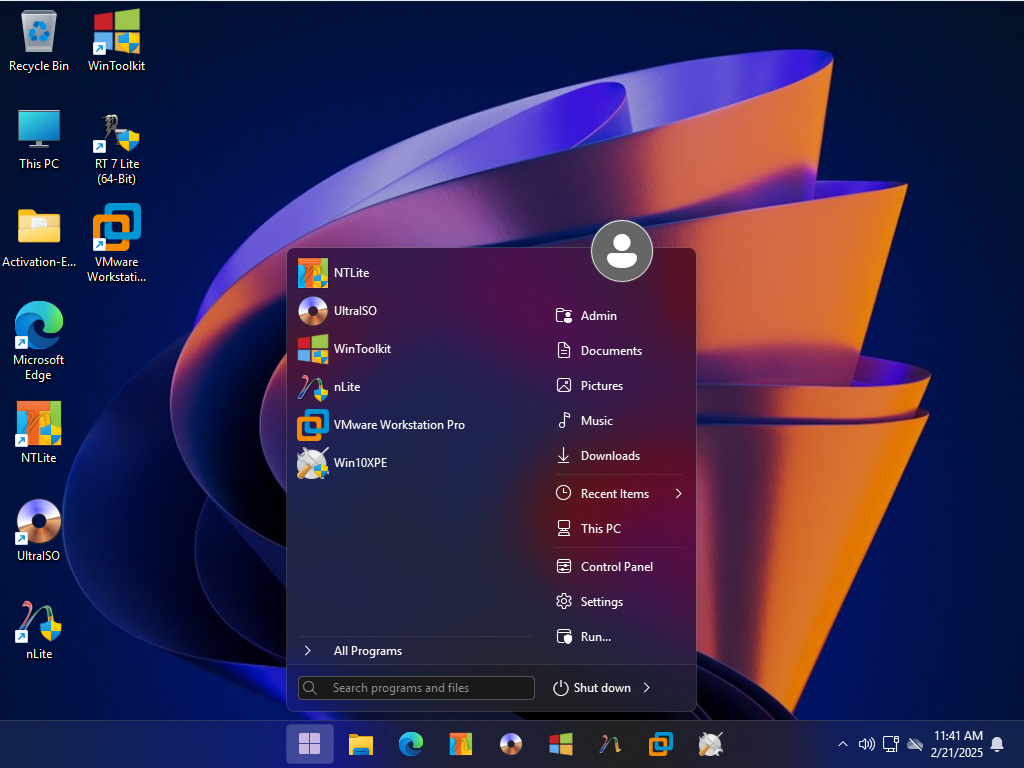The width and height of the screenshot is (1024, 768).
Task: Open Pictures from the Start menu
Action: coord(618,386)
